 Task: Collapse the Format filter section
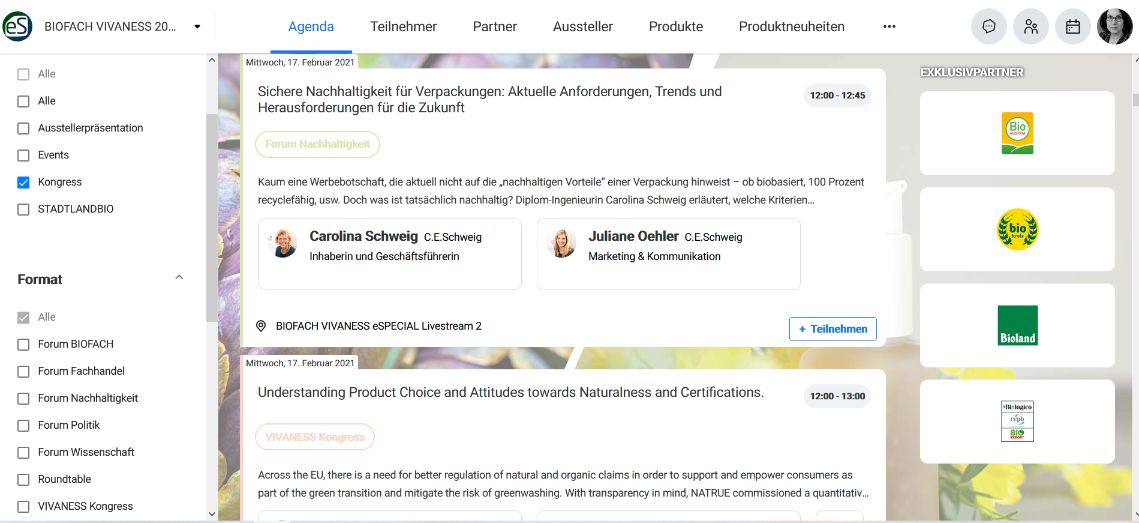[x=179, y=278]
